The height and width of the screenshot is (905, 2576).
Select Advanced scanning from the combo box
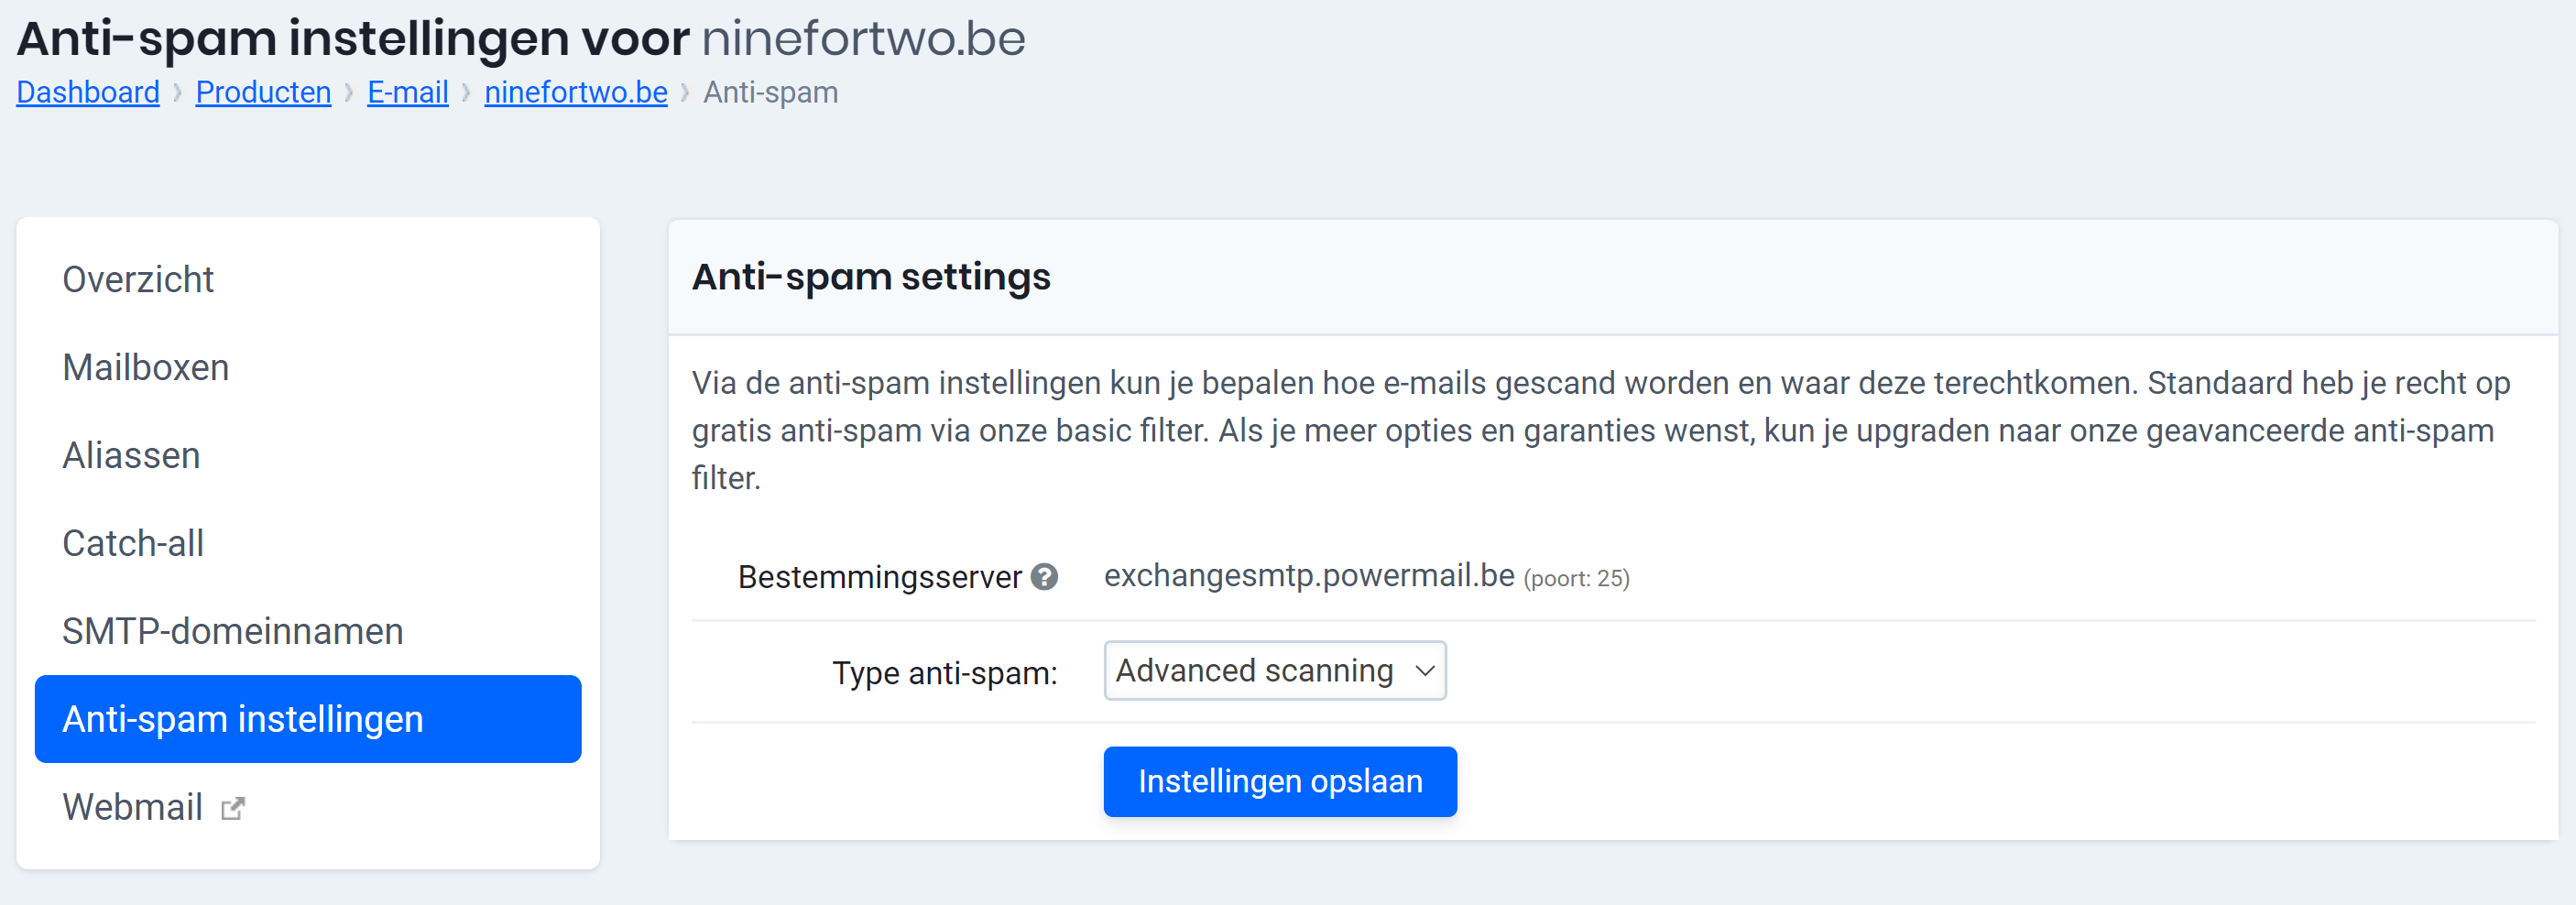[1275, 671]
